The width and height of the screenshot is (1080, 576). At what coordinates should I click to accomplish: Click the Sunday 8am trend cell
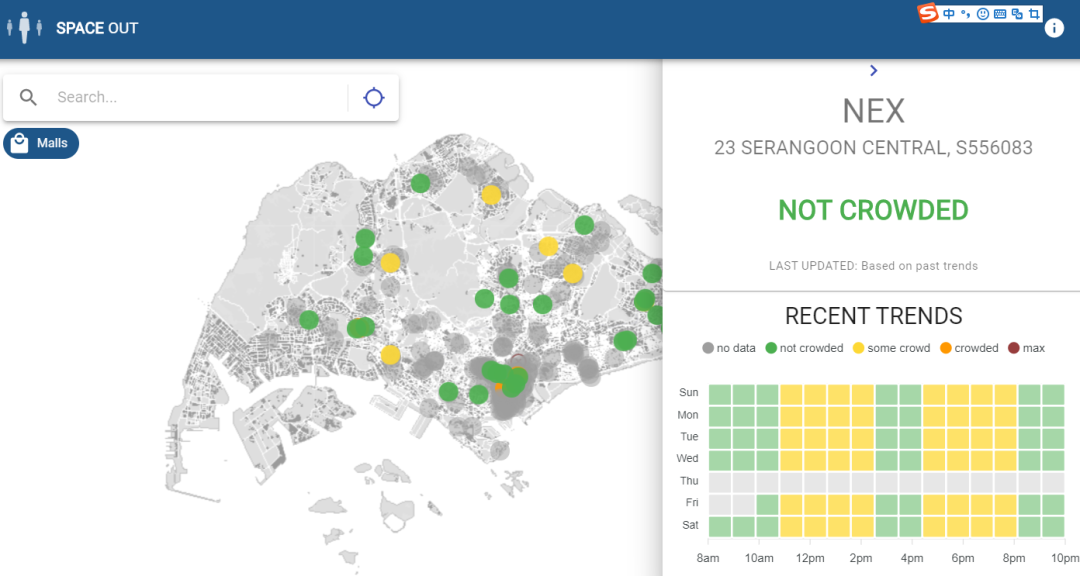pyautogui.click(x=720, y=393)
